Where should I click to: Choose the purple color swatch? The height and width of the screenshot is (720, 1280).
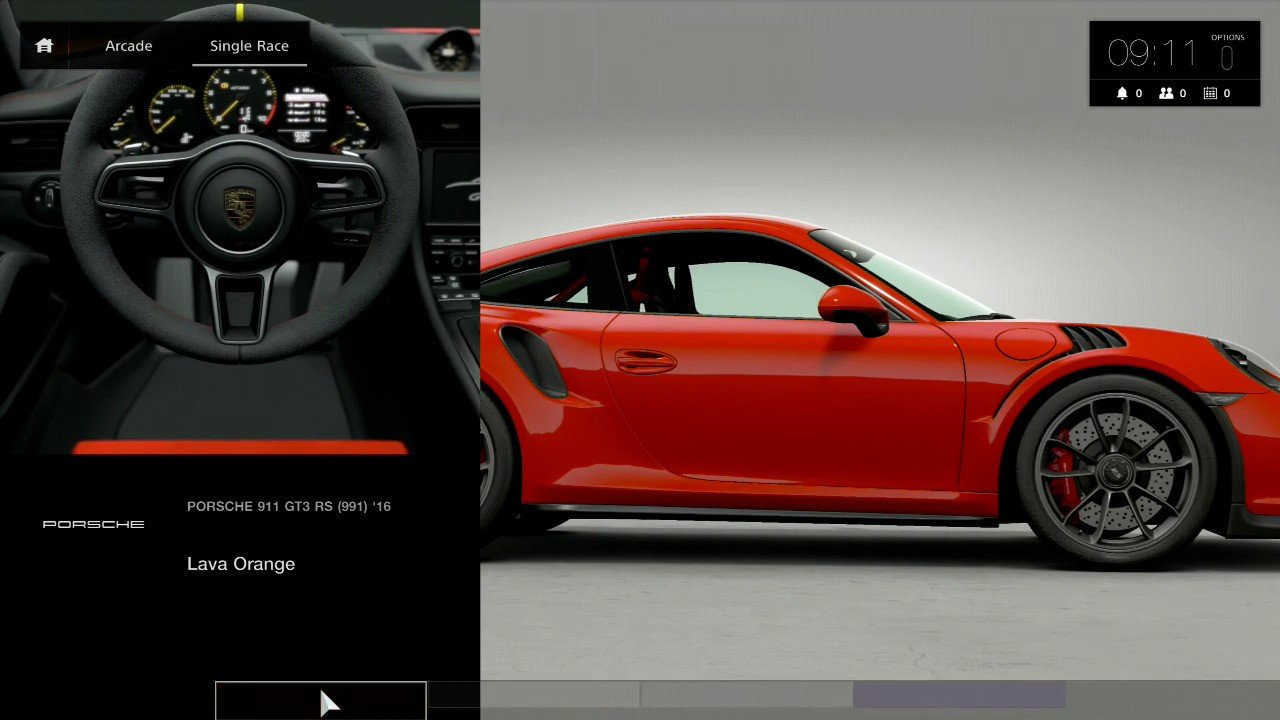[x=958, y=696]
